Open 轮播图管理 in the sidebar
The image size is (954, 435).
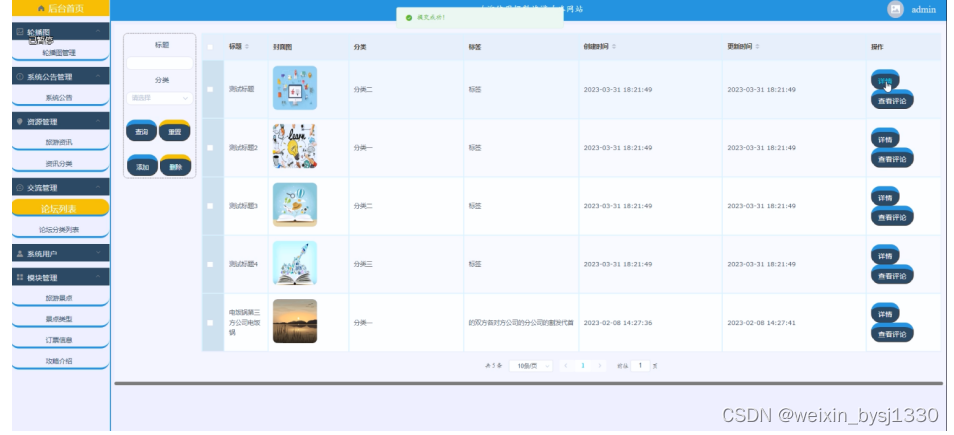tap(61, 52)
